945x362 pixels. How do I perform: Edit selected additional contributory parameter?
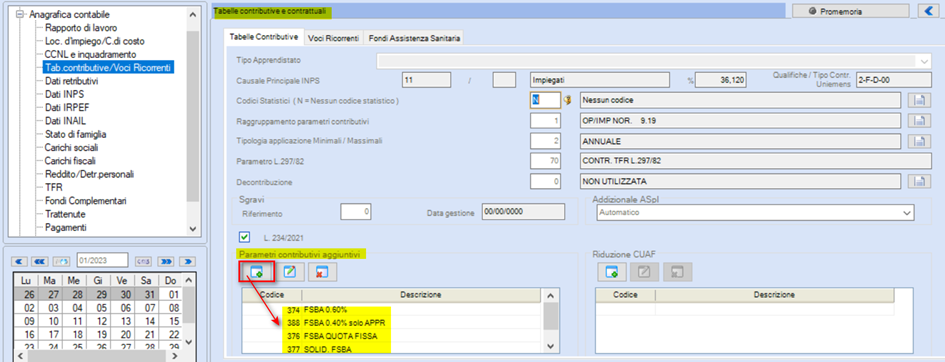(x=290, y=272)
